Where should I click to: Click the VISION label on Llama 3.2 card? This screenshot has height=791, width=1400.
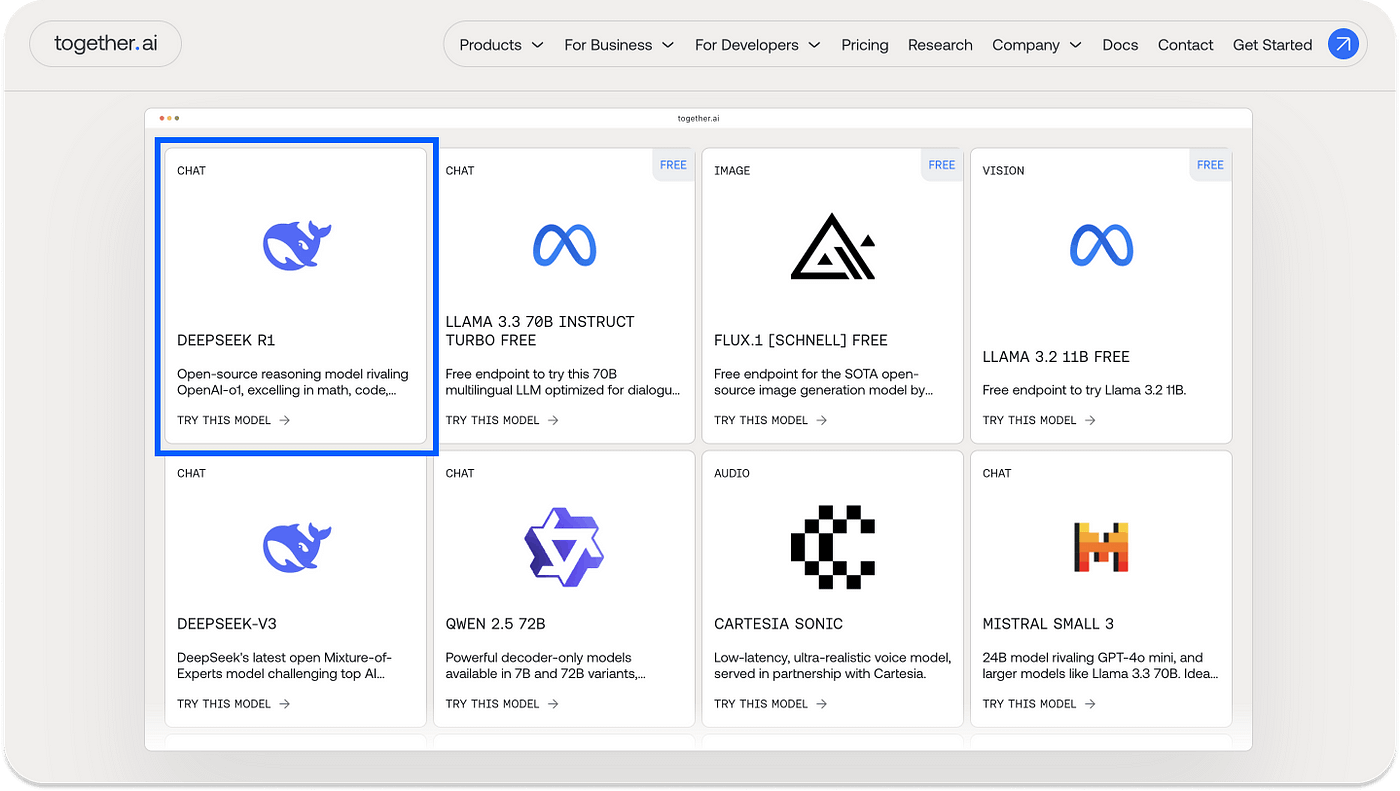[1003, 171]
